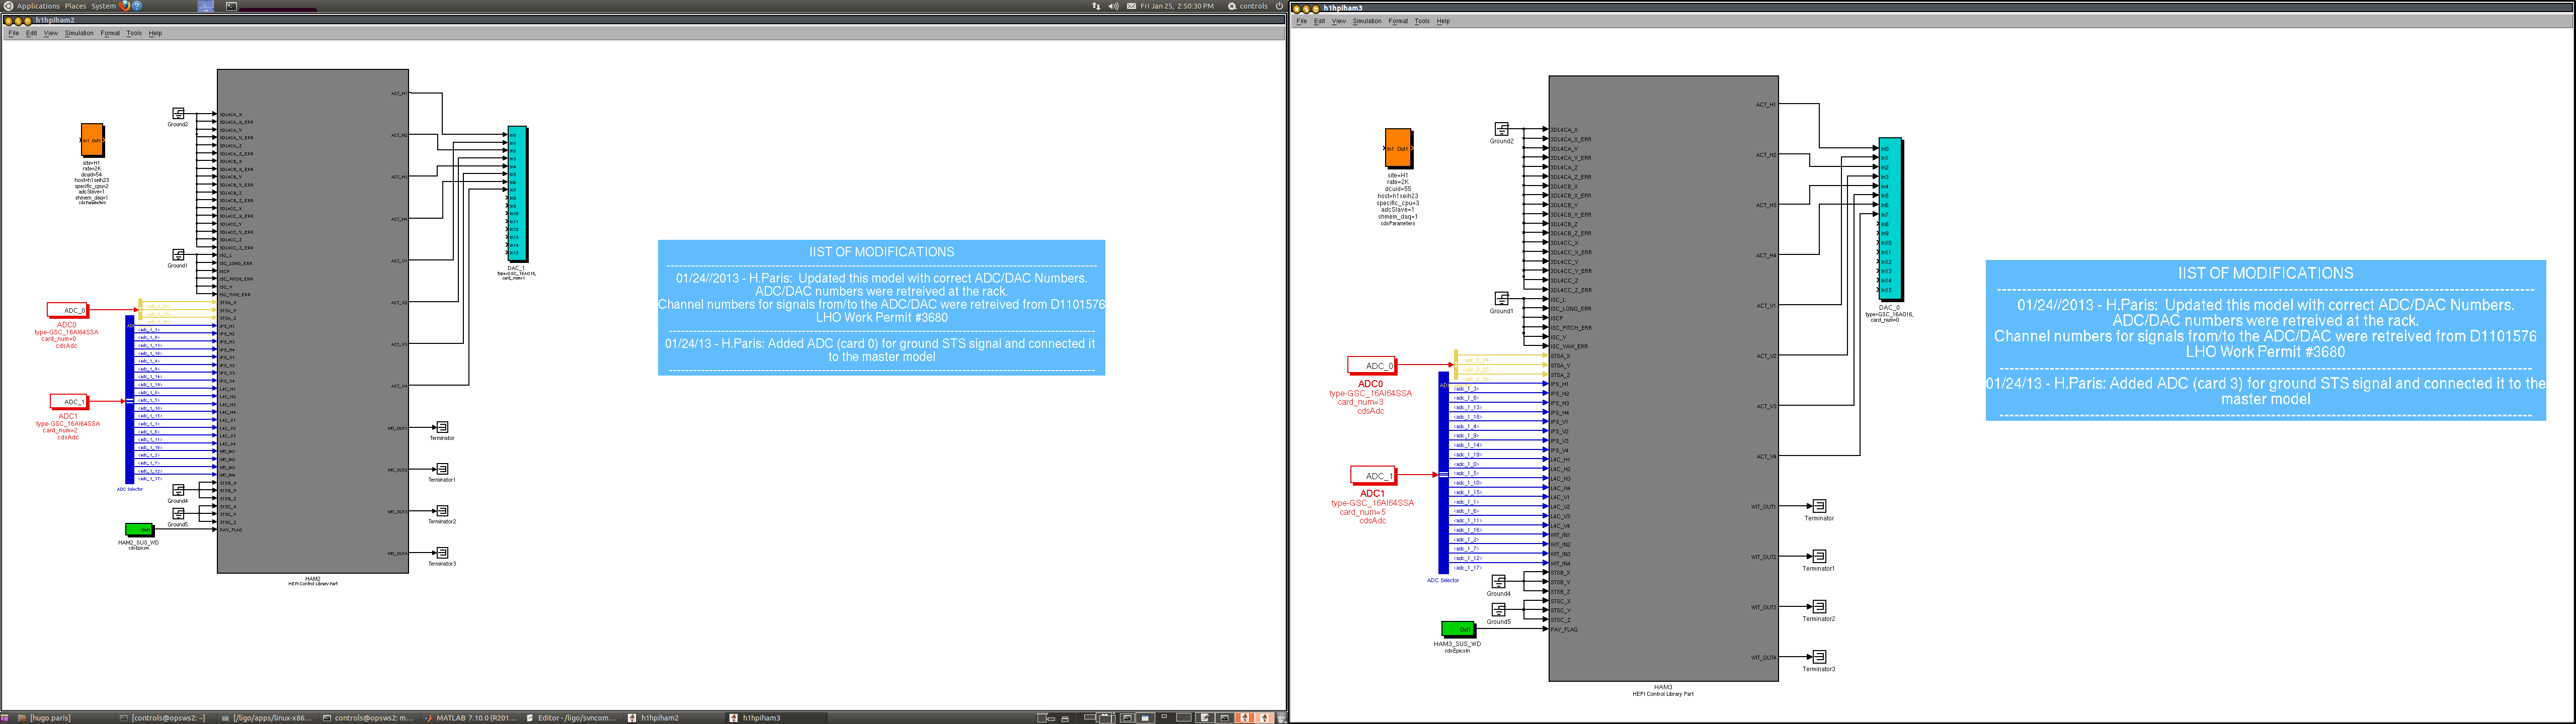Open the Help menu in h1hpiham3
This screenshot has width=2576, height=724.
pos(1443,21)
